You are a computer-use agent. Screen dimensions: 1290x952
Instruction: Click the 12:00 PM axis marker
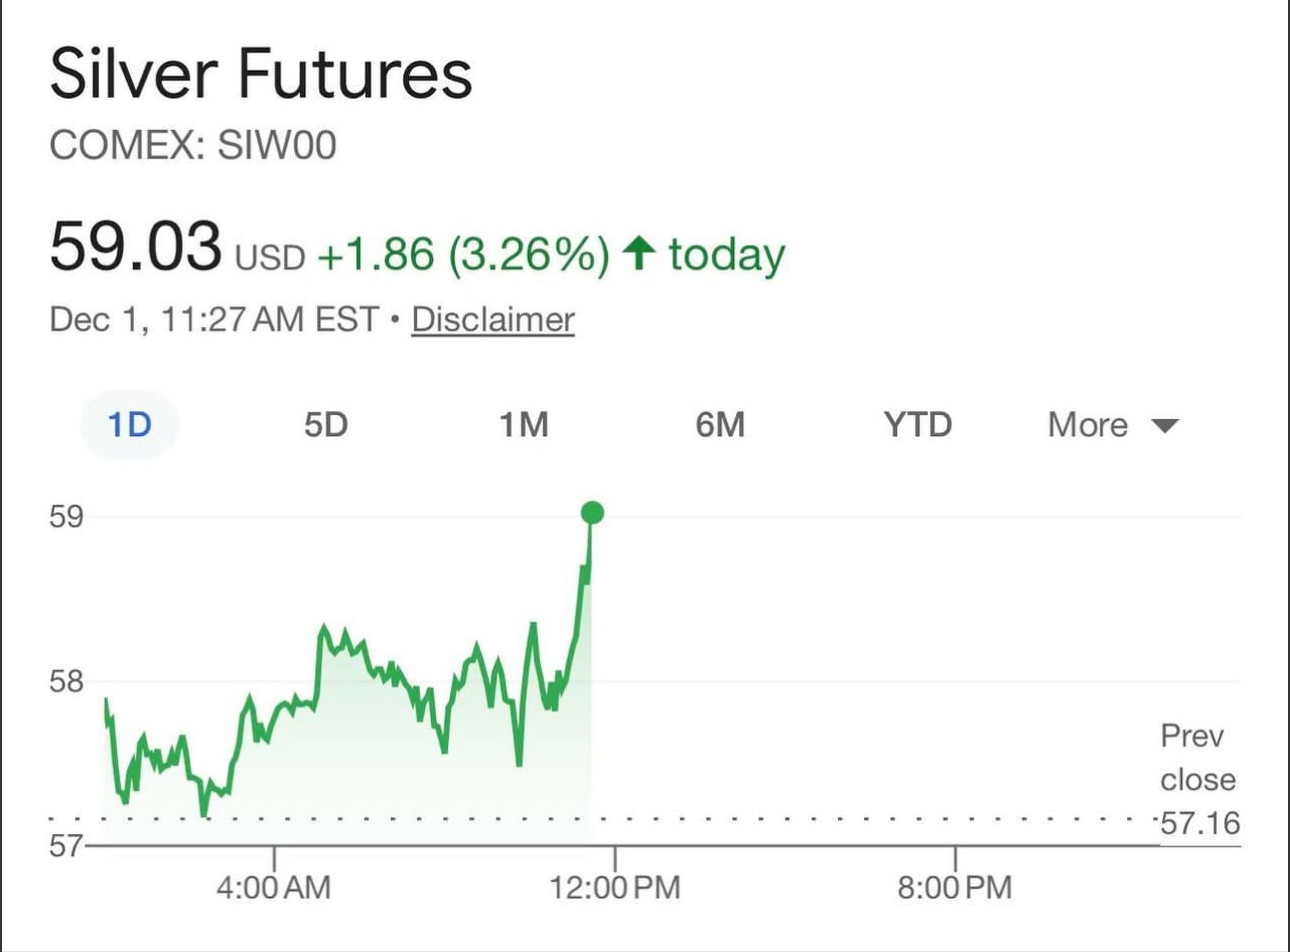coord(615,887)
